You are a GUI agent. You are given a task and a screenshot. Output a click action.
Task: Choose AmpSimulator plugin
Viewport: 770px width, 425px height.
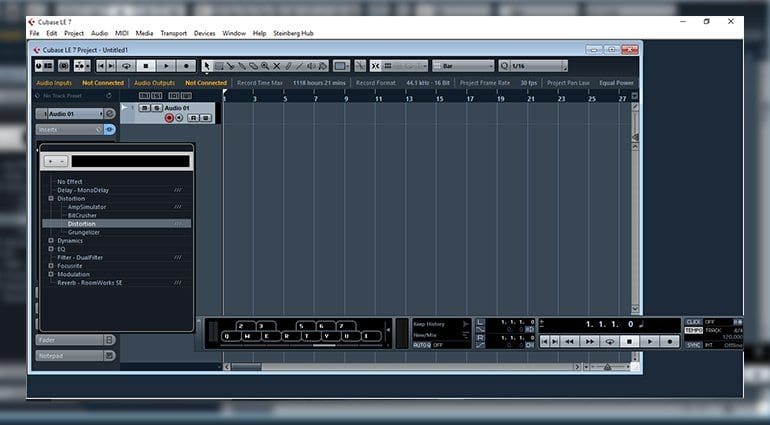pos(87,207)
